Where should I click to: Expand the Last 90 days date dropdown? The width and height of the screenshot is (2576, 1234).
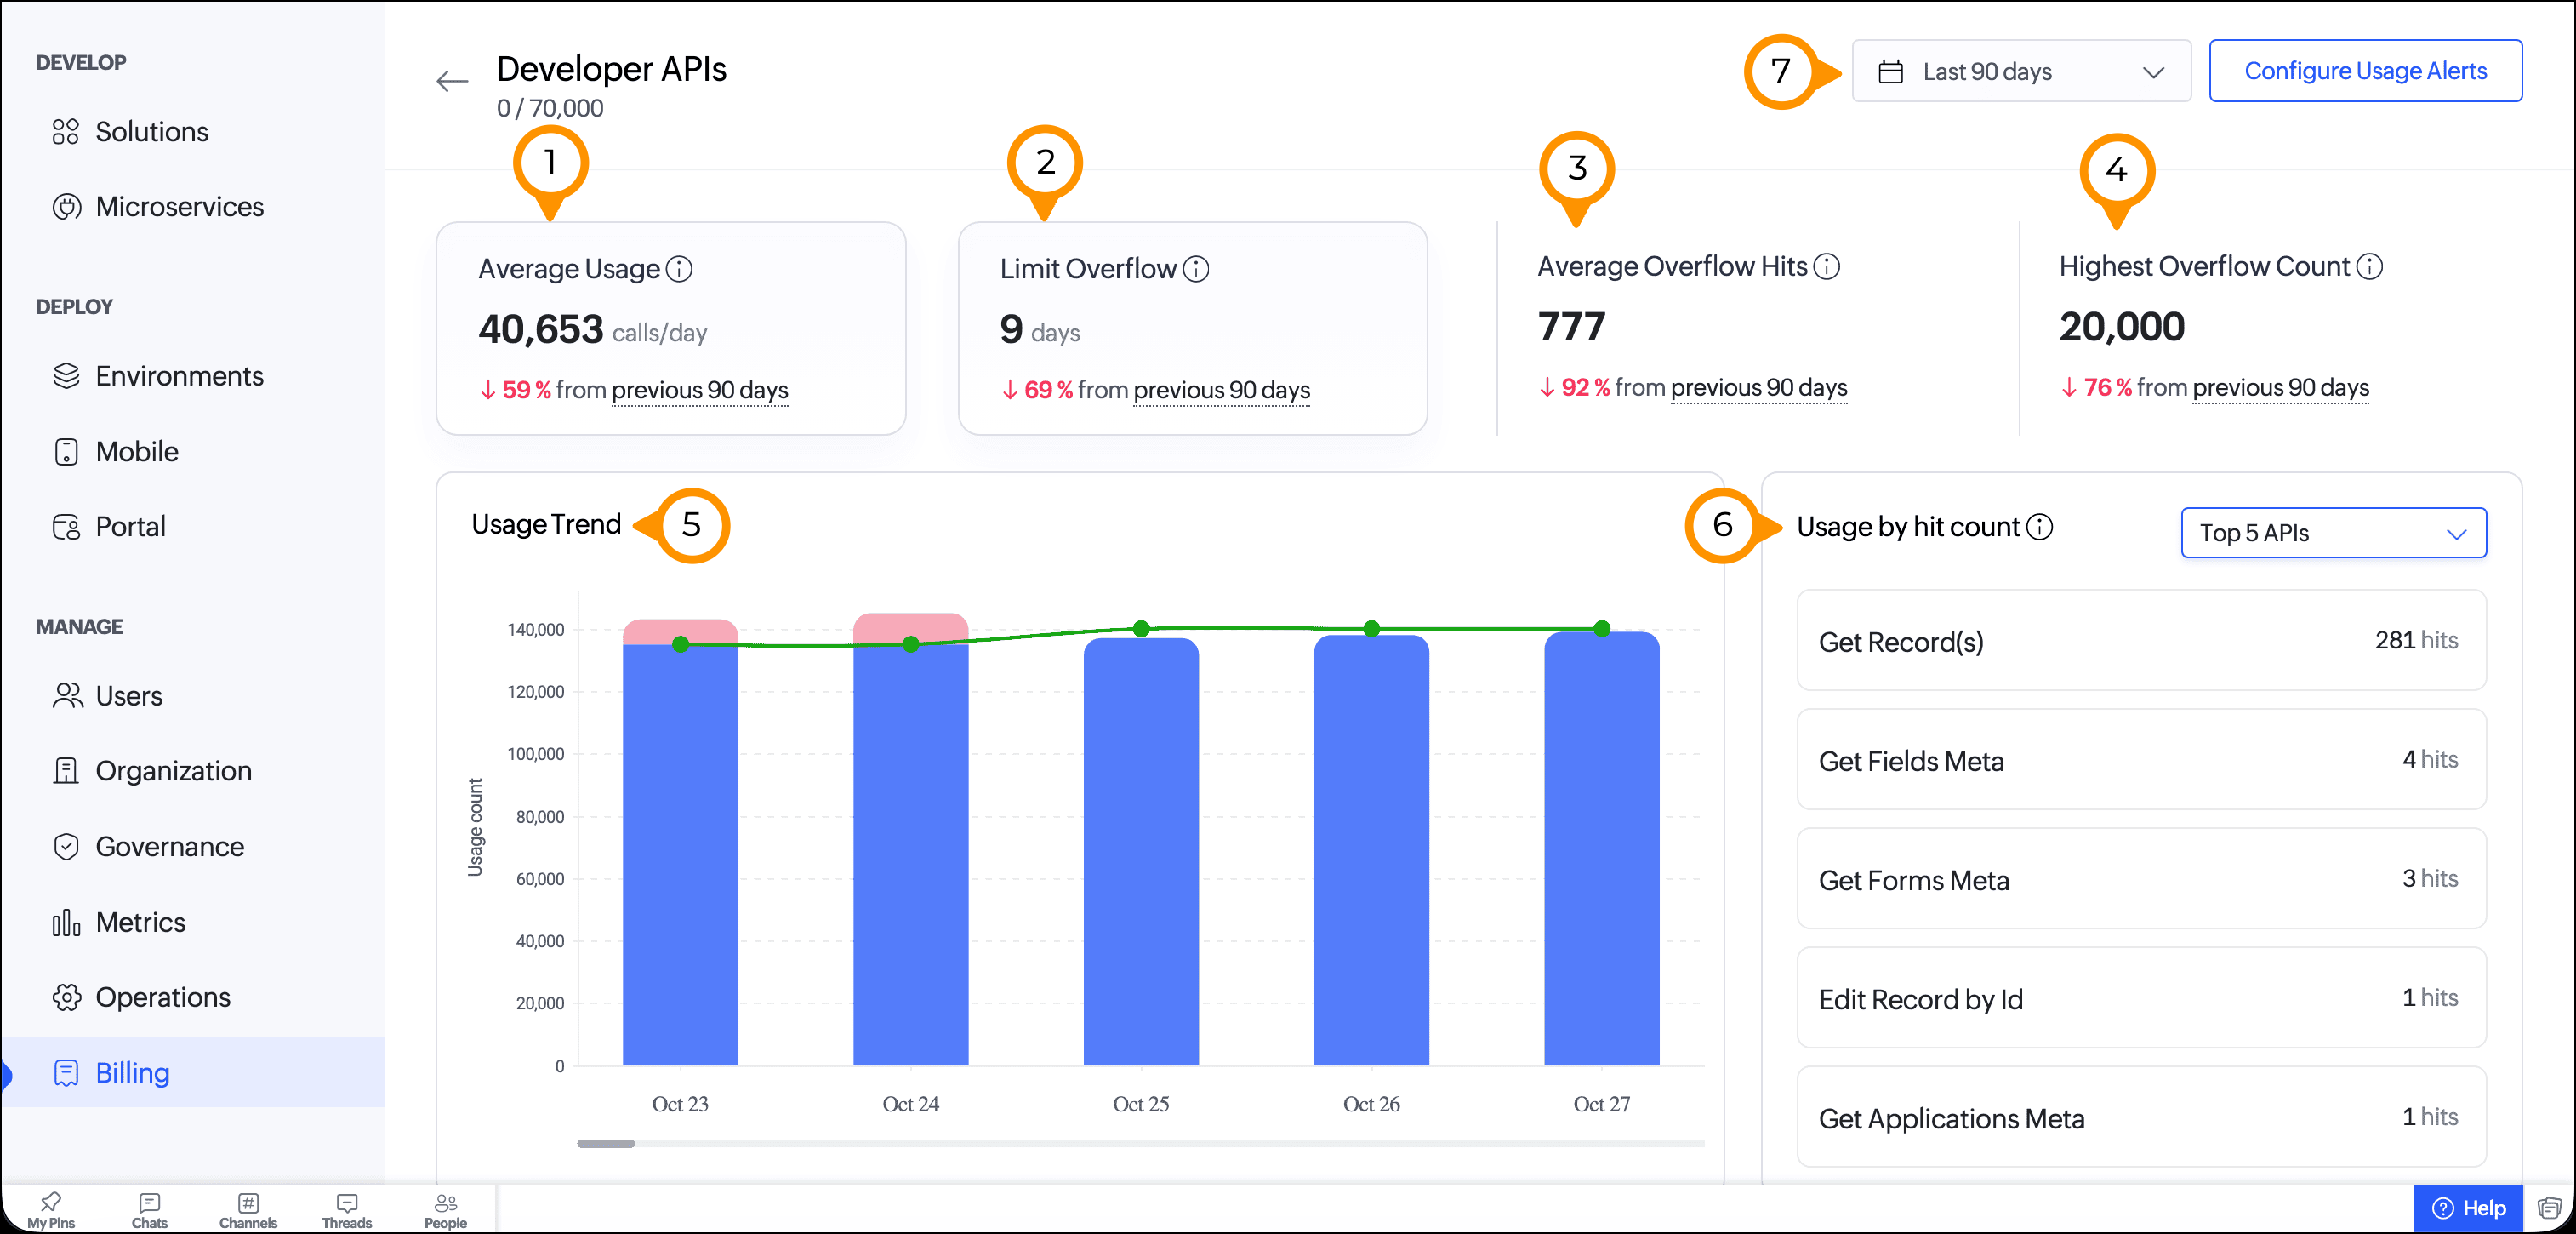click(x=2021, y=72)
